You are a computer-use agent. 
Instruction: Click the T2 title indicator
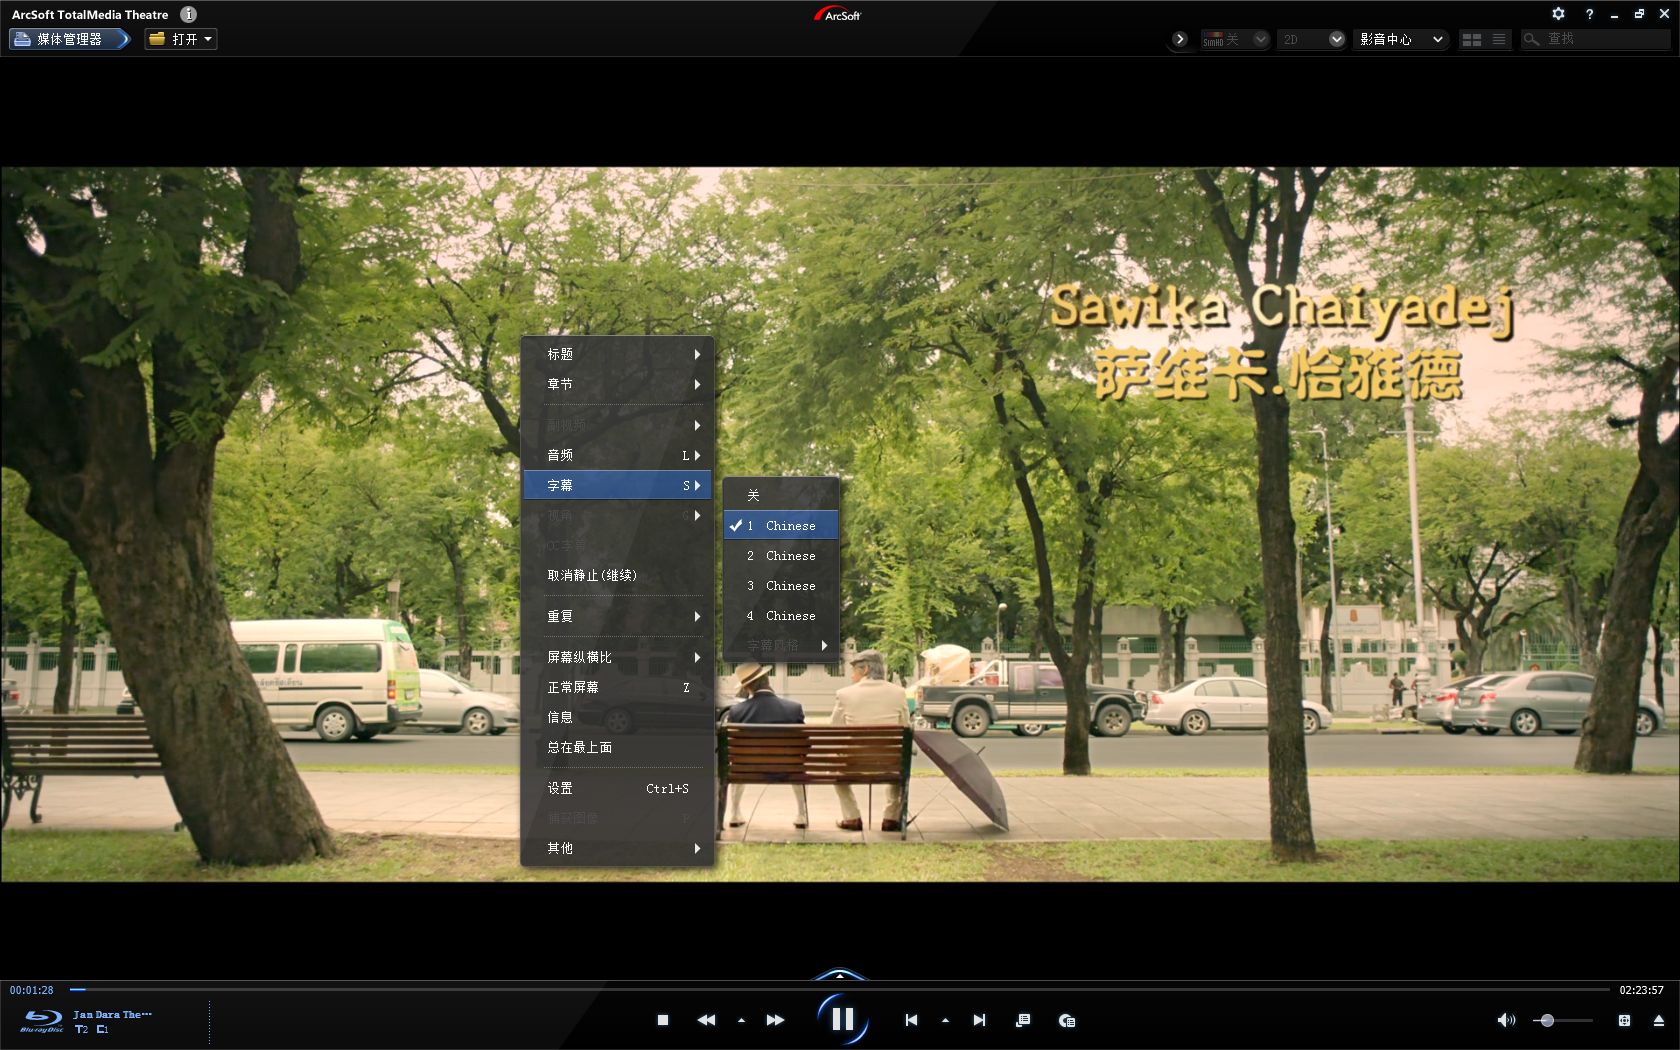(82, 1029)
